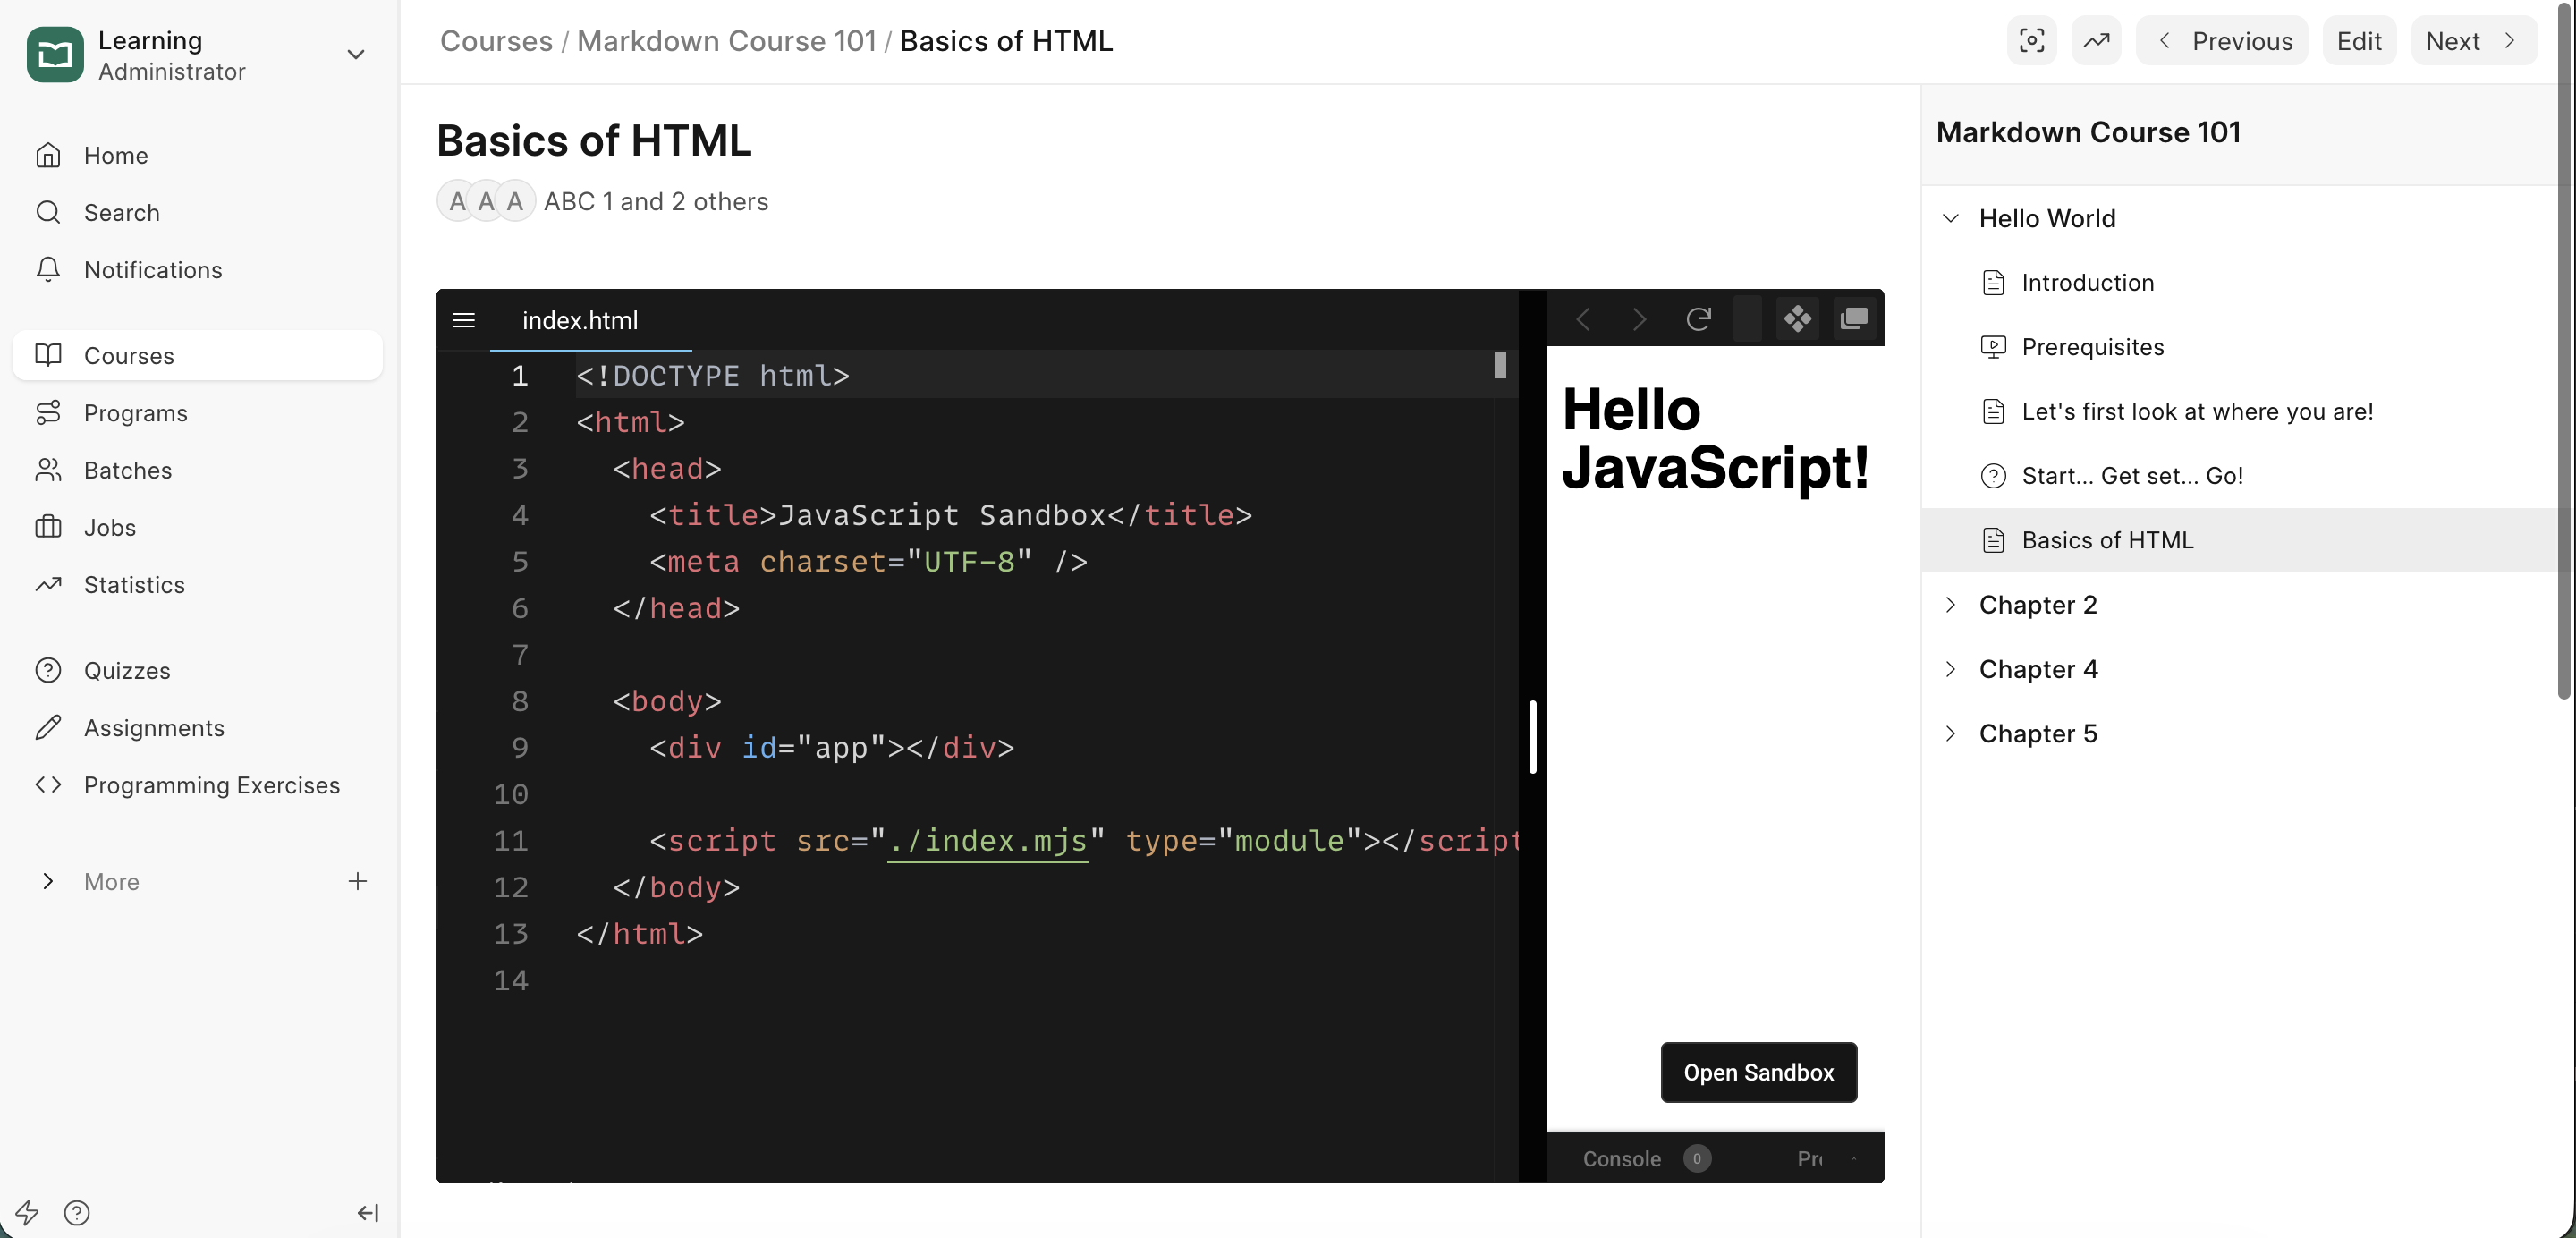Click the lightning bolt icon at bottom
The height and width of the screenshot is (1238, 2576).
click(27, 1213)
